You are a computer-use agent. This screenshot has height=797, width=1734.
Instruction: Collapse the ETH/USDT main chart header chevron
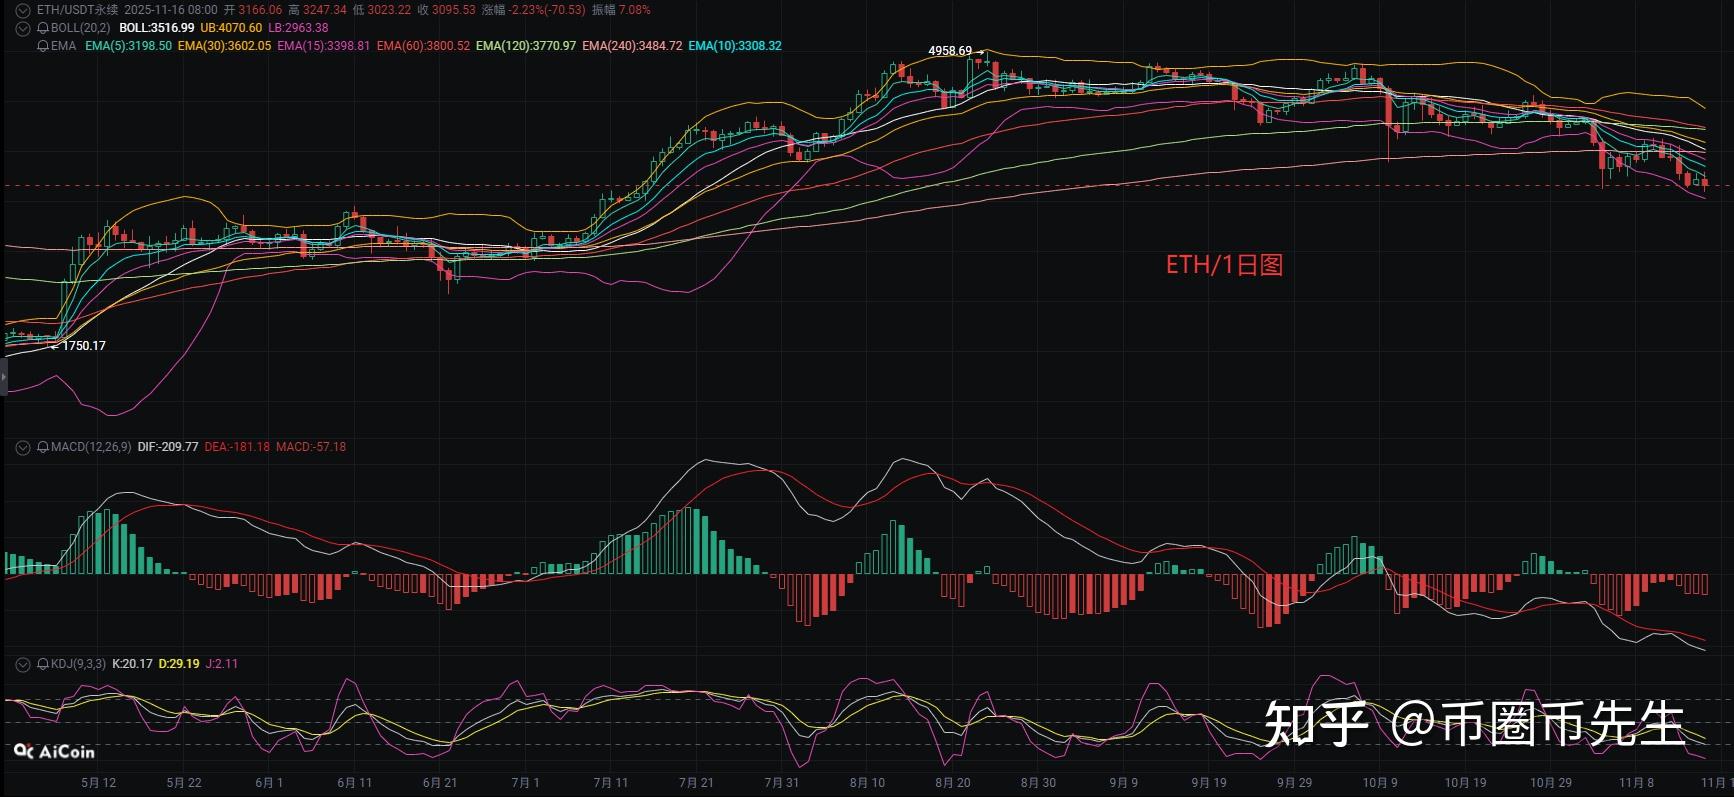pyautogui.click(x=22, y=10)
